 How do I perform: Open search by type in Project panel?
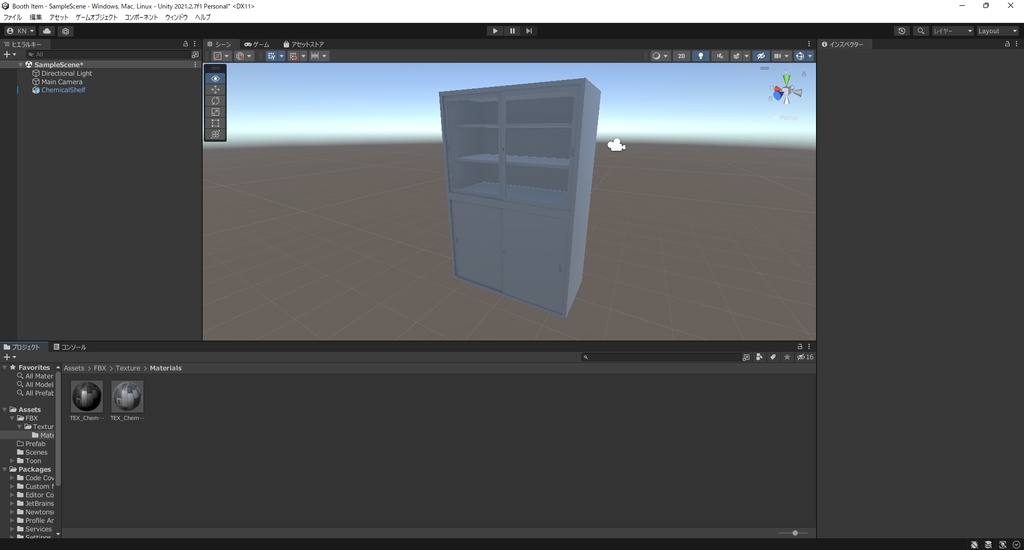(x=759, y=357)
